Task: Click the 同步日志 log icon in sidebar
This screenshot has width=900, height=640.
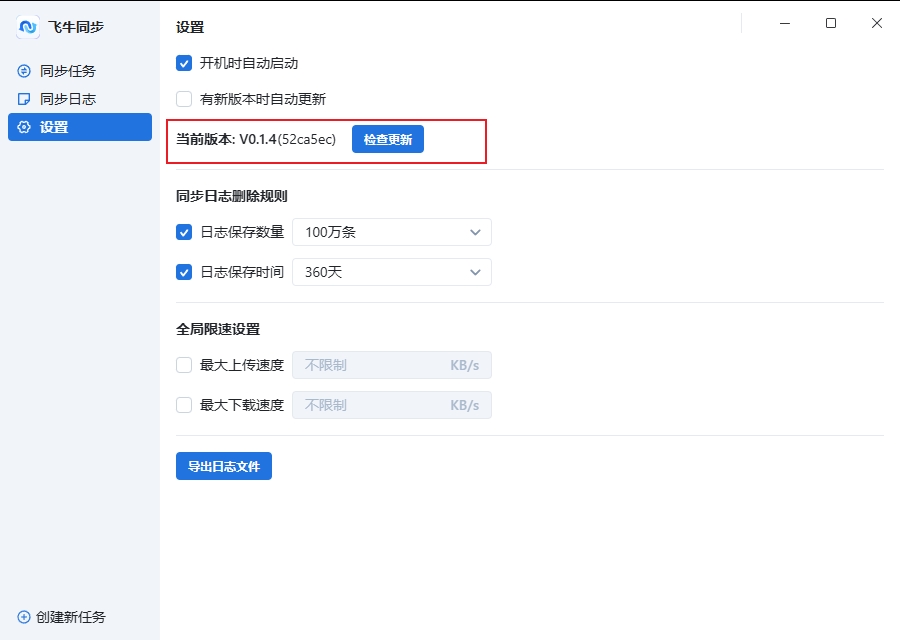Action: [25, 99]
